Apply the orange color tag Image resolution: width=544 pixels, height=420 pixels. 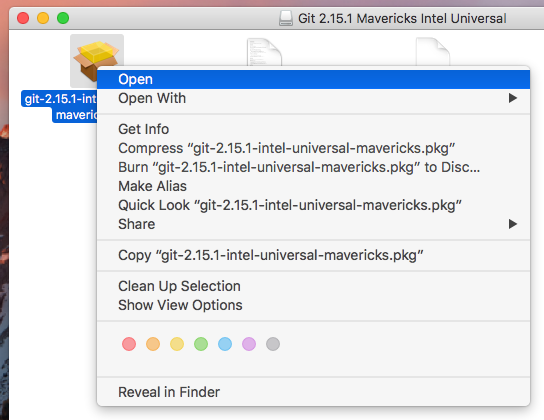tap(153, 344)
